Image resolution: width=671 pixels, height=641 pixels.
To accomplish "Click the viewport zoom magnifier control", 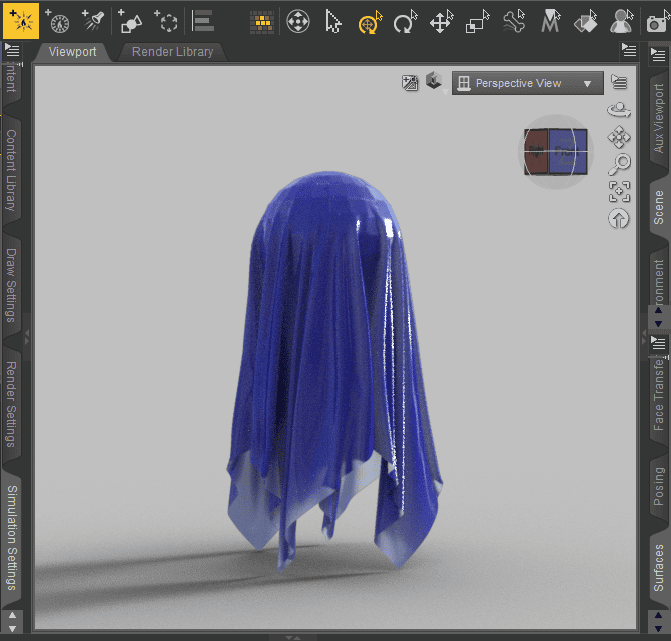I will click(619, 164).
